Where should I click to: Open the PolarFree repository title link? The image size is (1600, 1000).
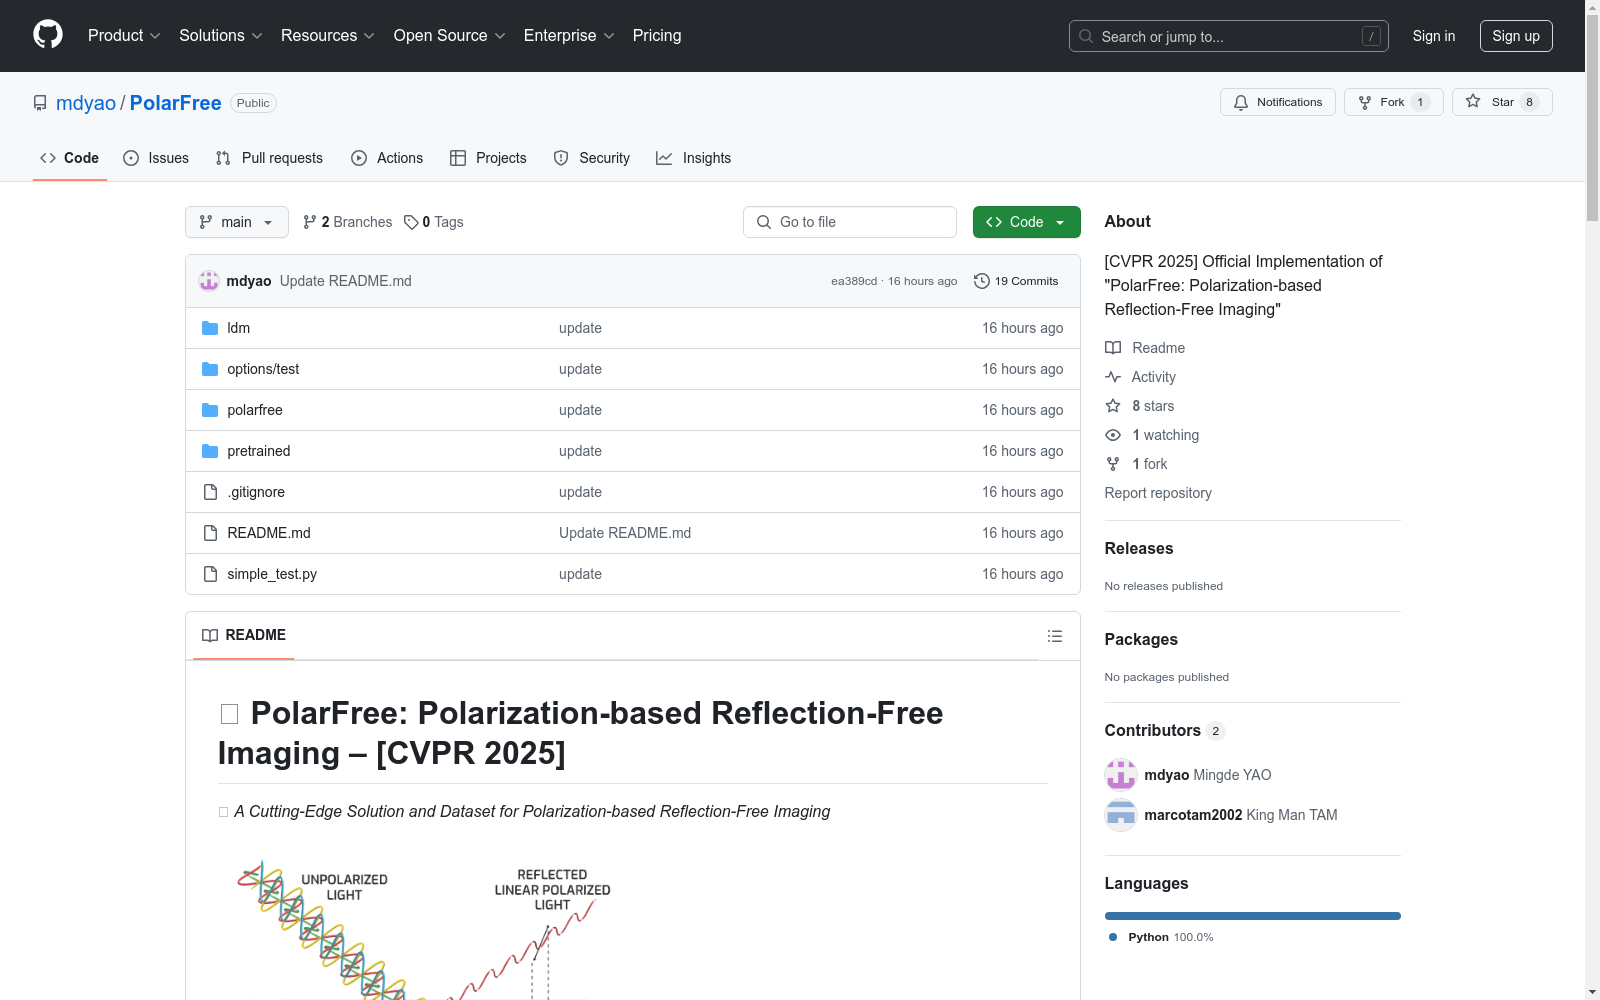(x=176, y=103)
